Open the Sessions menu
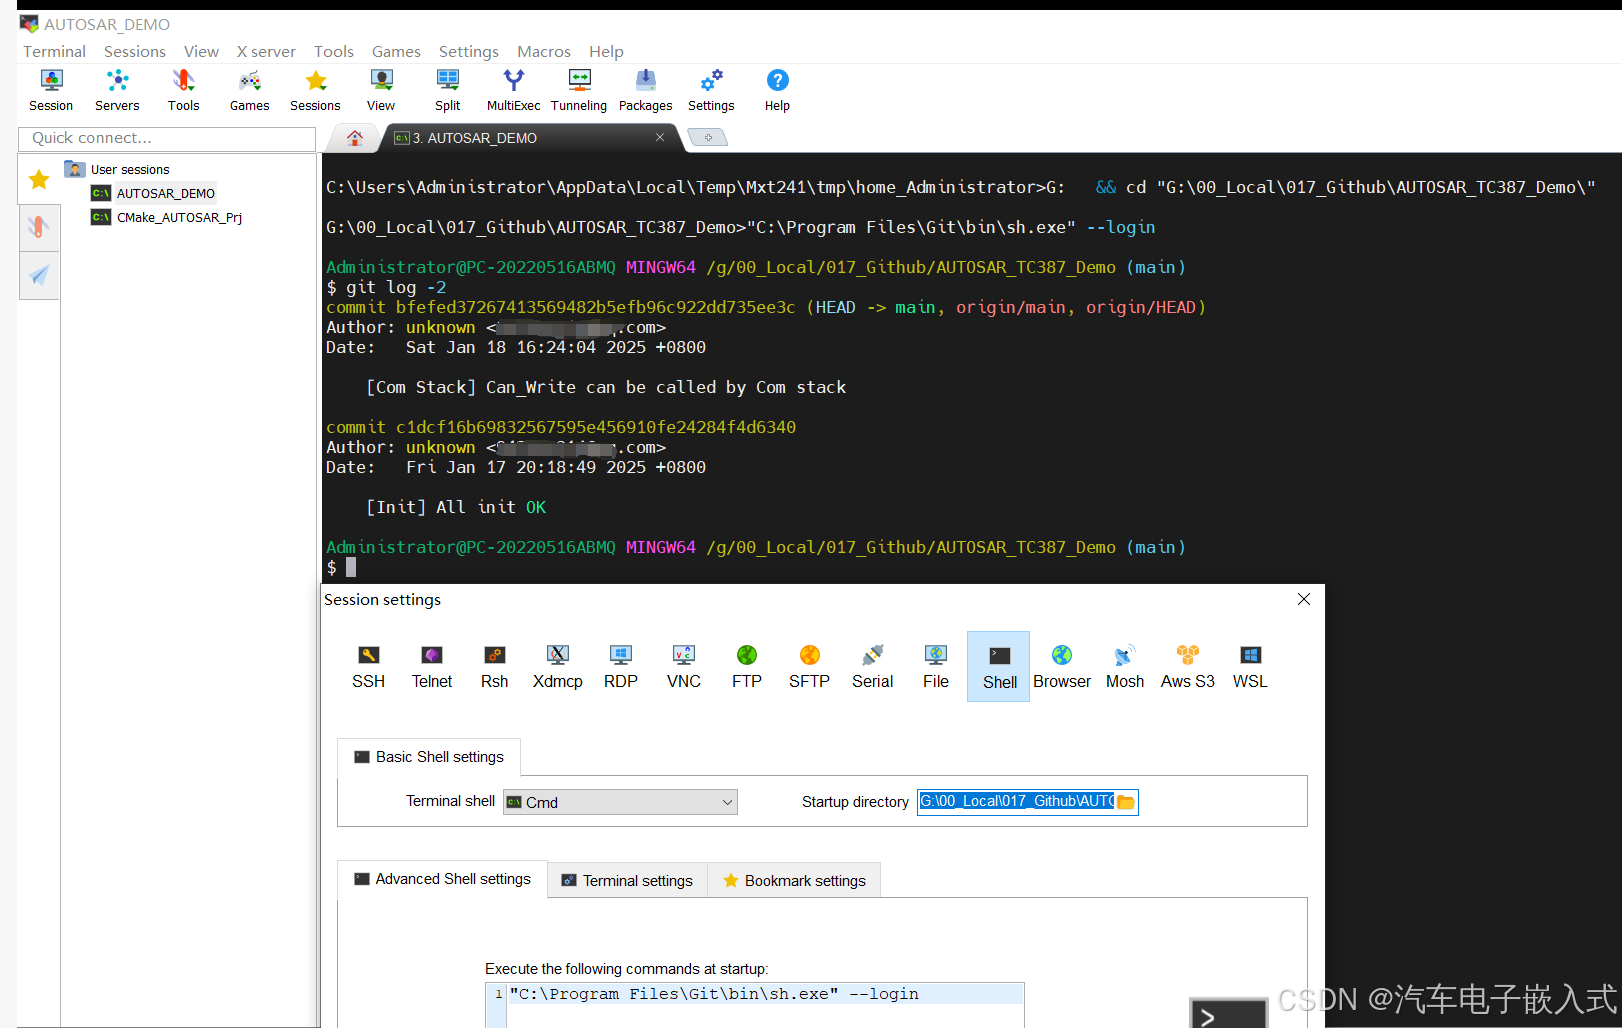Viewport: 1622px width, 1028px height. click(x=135, y=51)
